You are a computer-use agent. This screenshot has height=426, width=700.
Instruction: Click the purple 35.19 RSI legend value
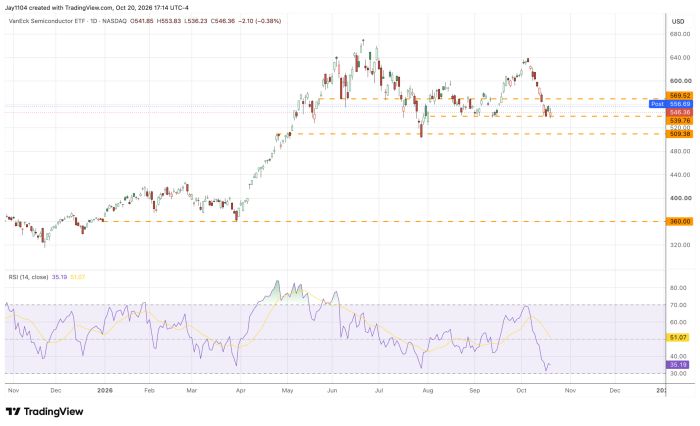coord(59,277)
